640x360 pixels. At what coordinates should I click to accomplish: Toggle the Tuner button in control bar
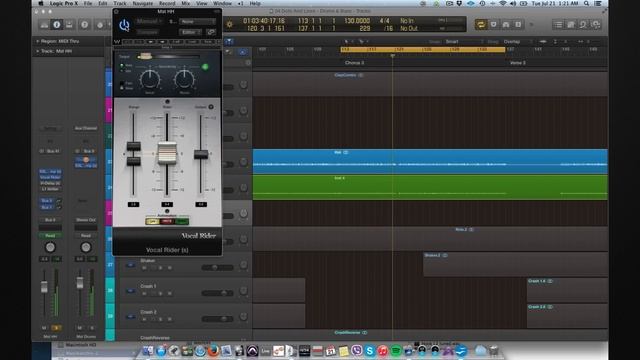506,24
